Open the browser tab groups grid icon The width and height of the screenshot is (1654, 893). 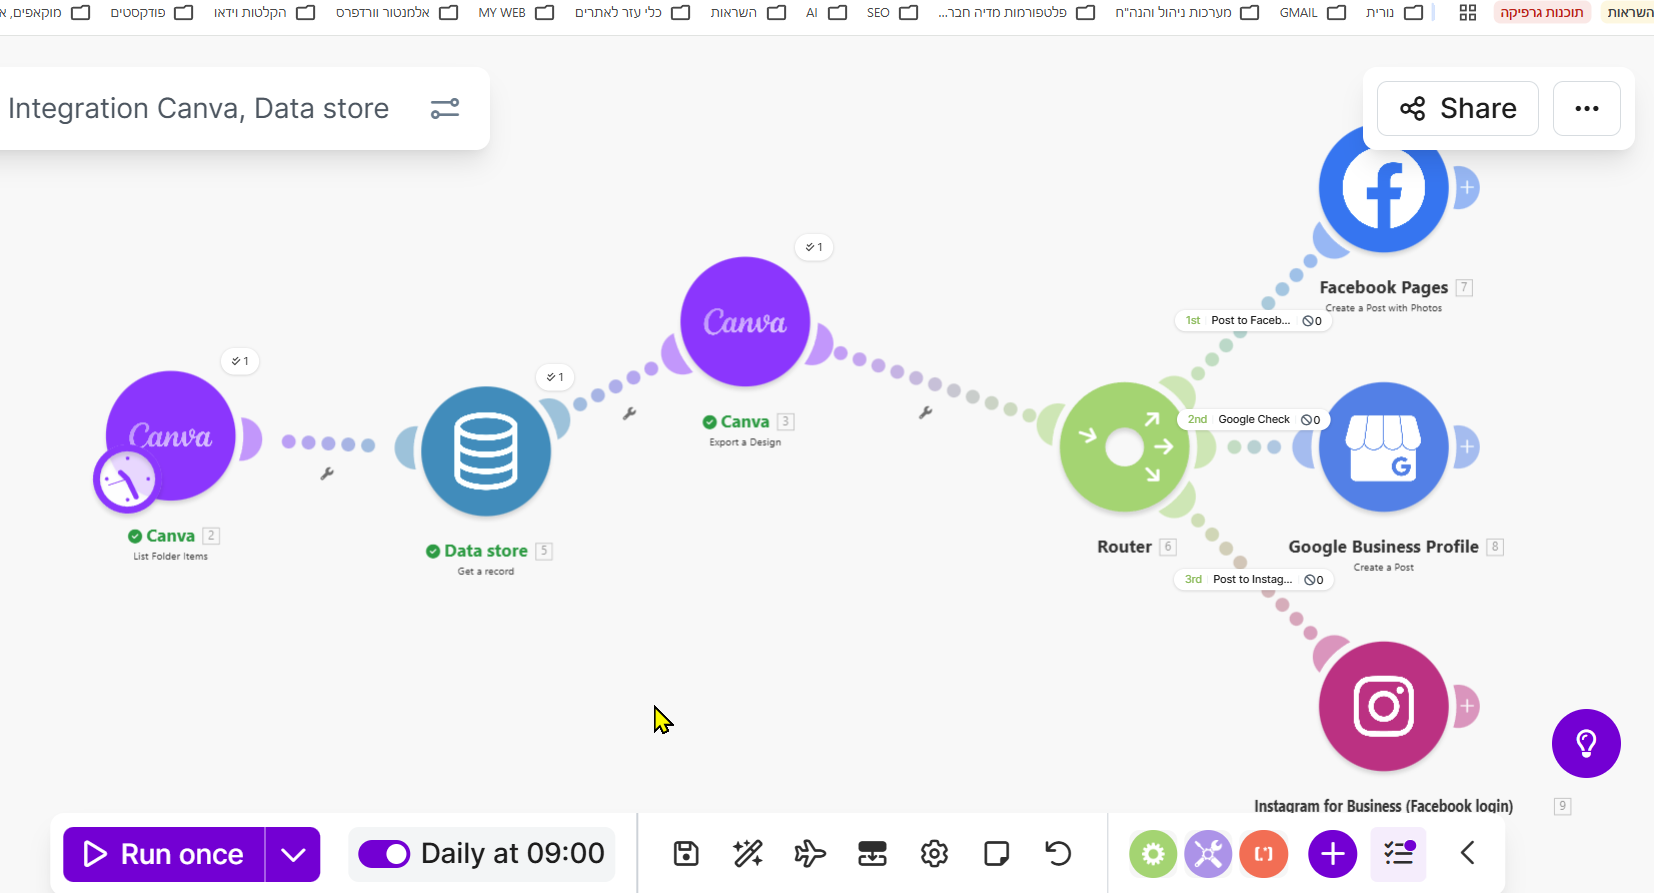click(x=1468, y=13)
